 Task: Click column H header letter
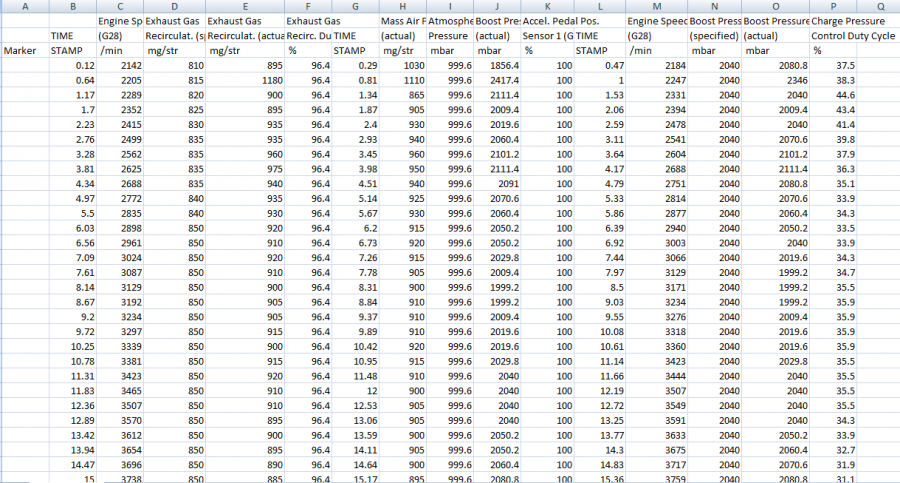[x=403, y=6]
